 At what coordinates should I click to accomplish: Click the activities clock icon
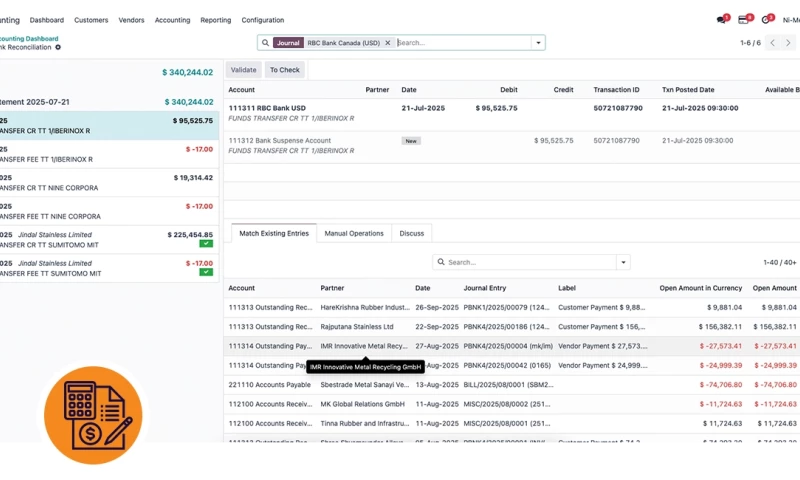pyautogui.click(x=765, y=20)
